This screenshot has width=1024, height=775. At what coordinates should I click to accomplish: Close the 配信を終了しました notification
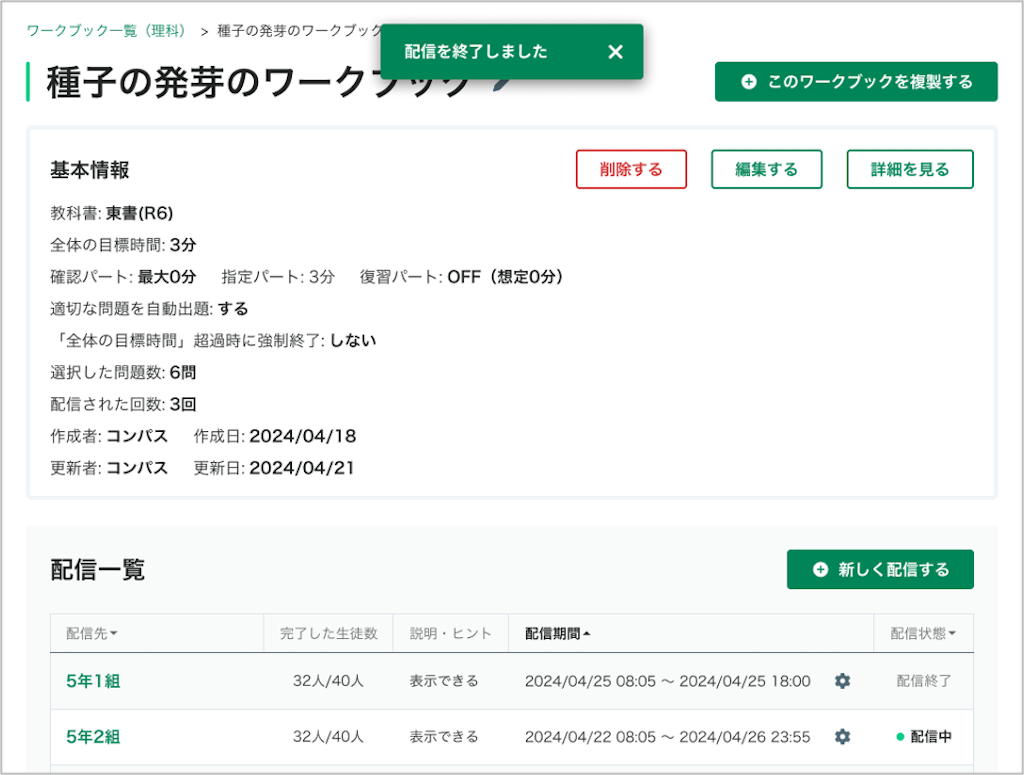click(x=615, y=52)
